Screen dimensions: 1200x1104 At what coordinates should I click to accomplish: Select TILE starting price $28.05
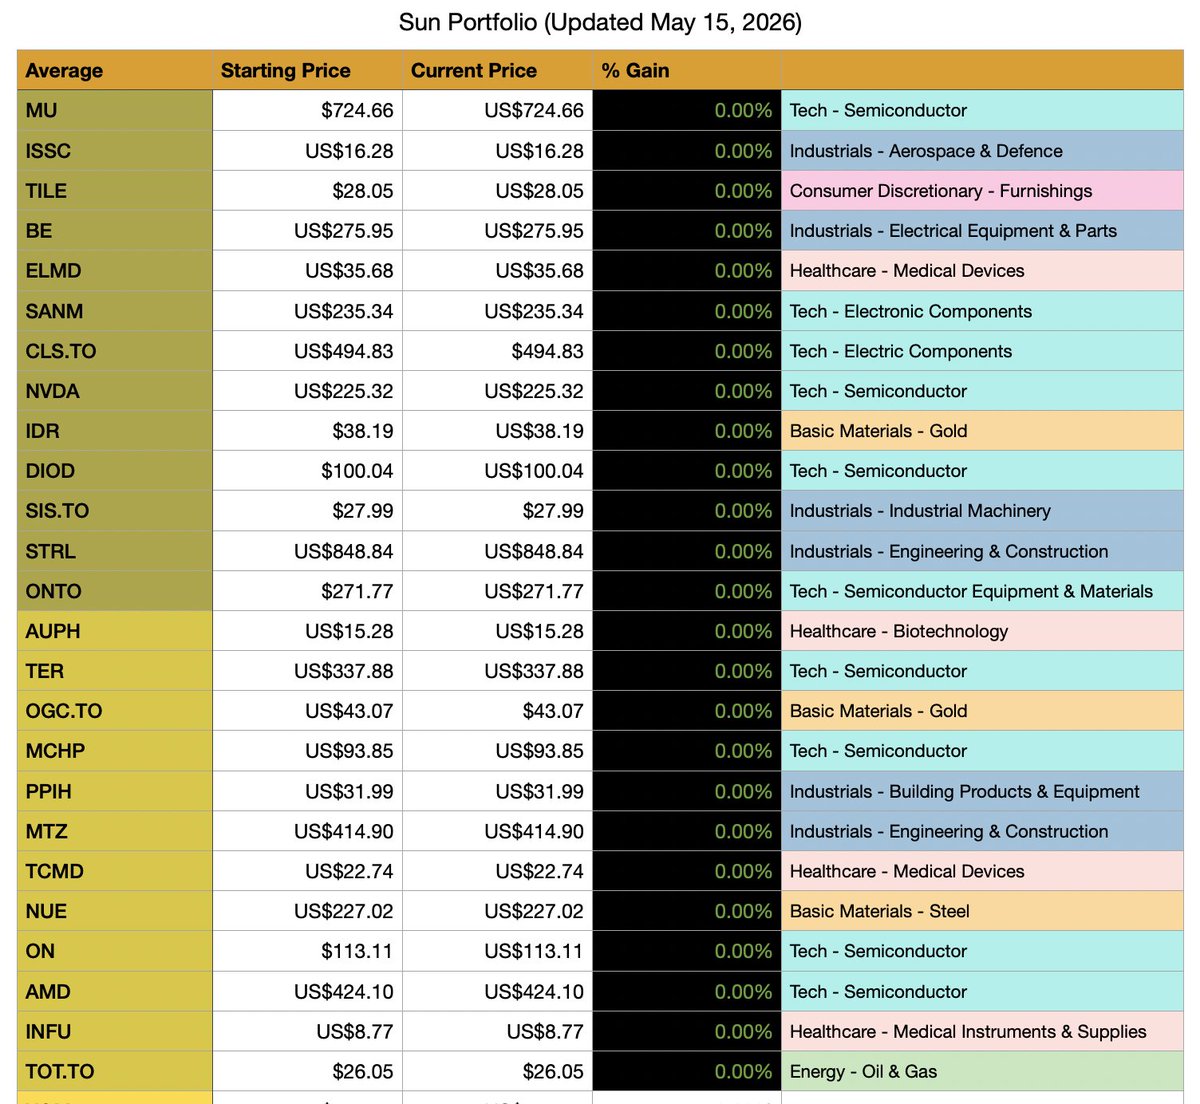(307, 190)
